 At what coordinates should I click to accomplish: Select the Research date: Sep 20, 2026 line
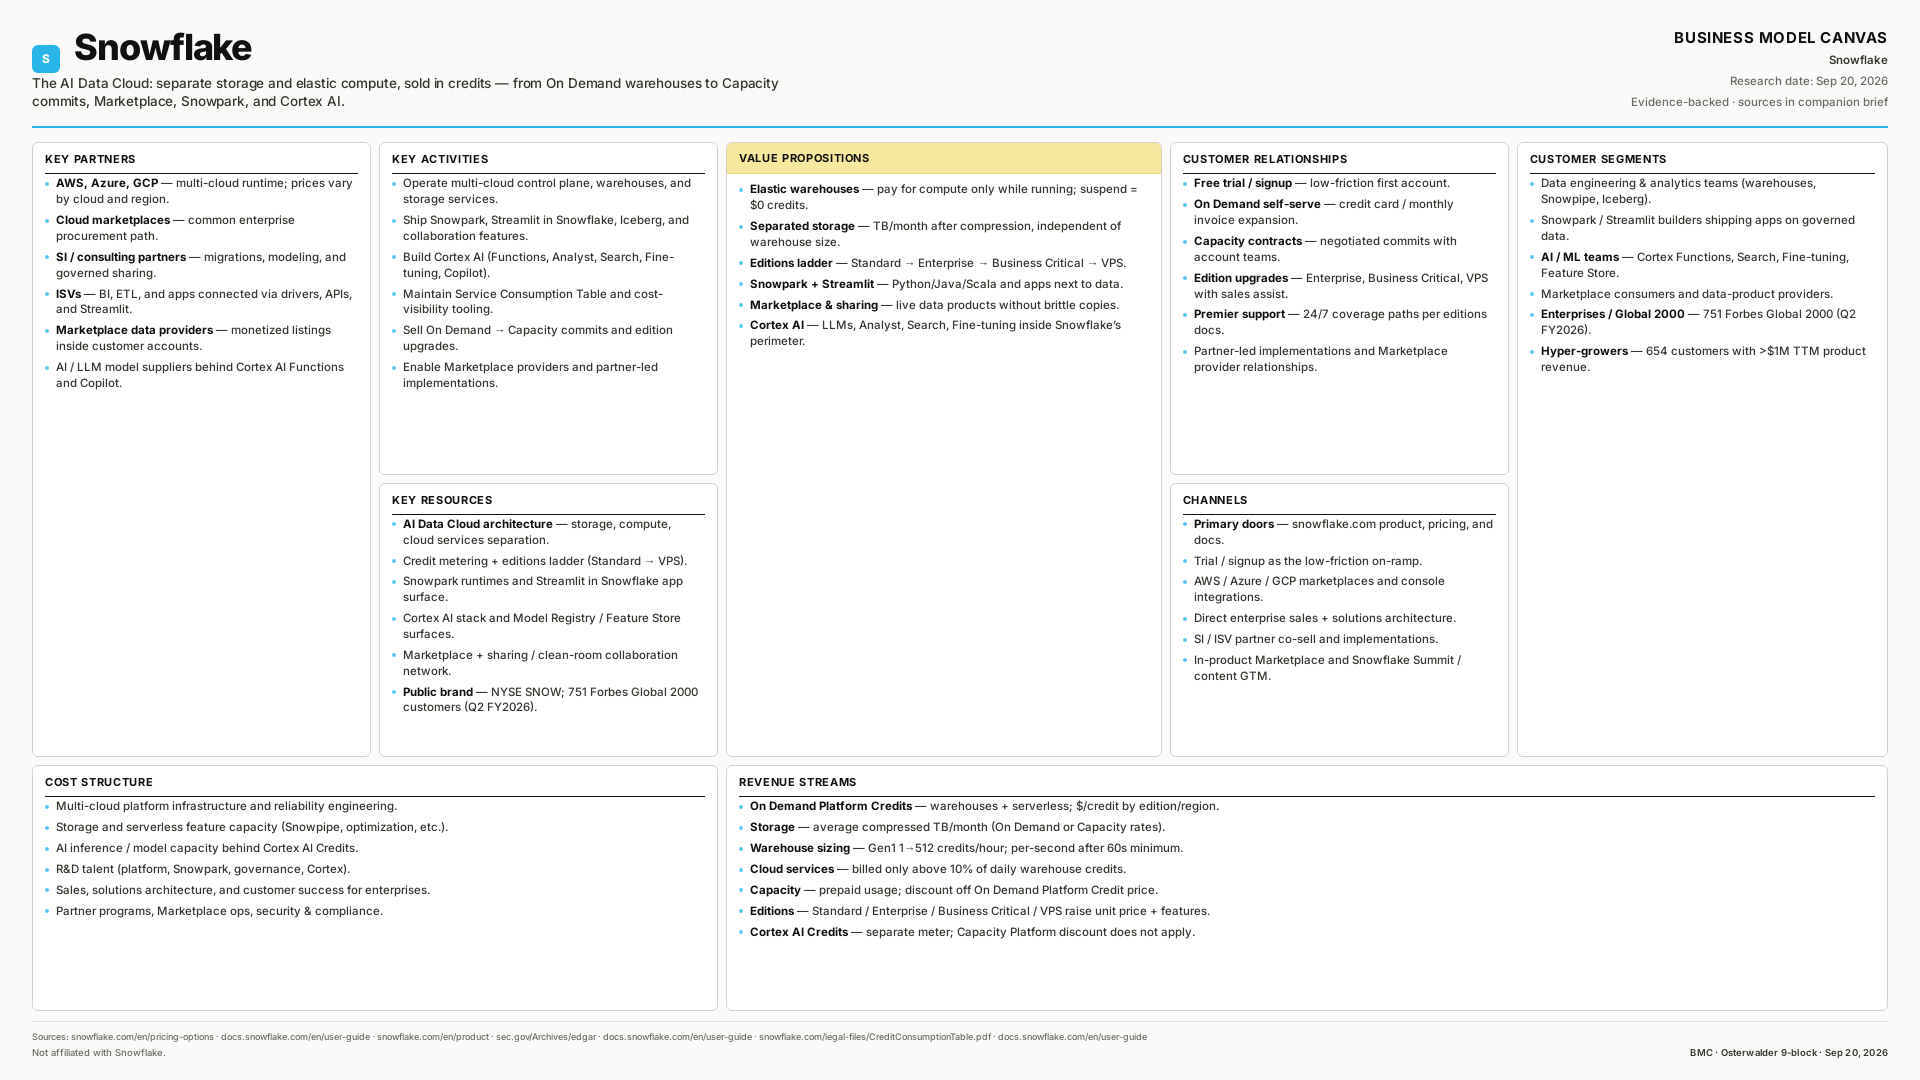tap(1808, 81)
